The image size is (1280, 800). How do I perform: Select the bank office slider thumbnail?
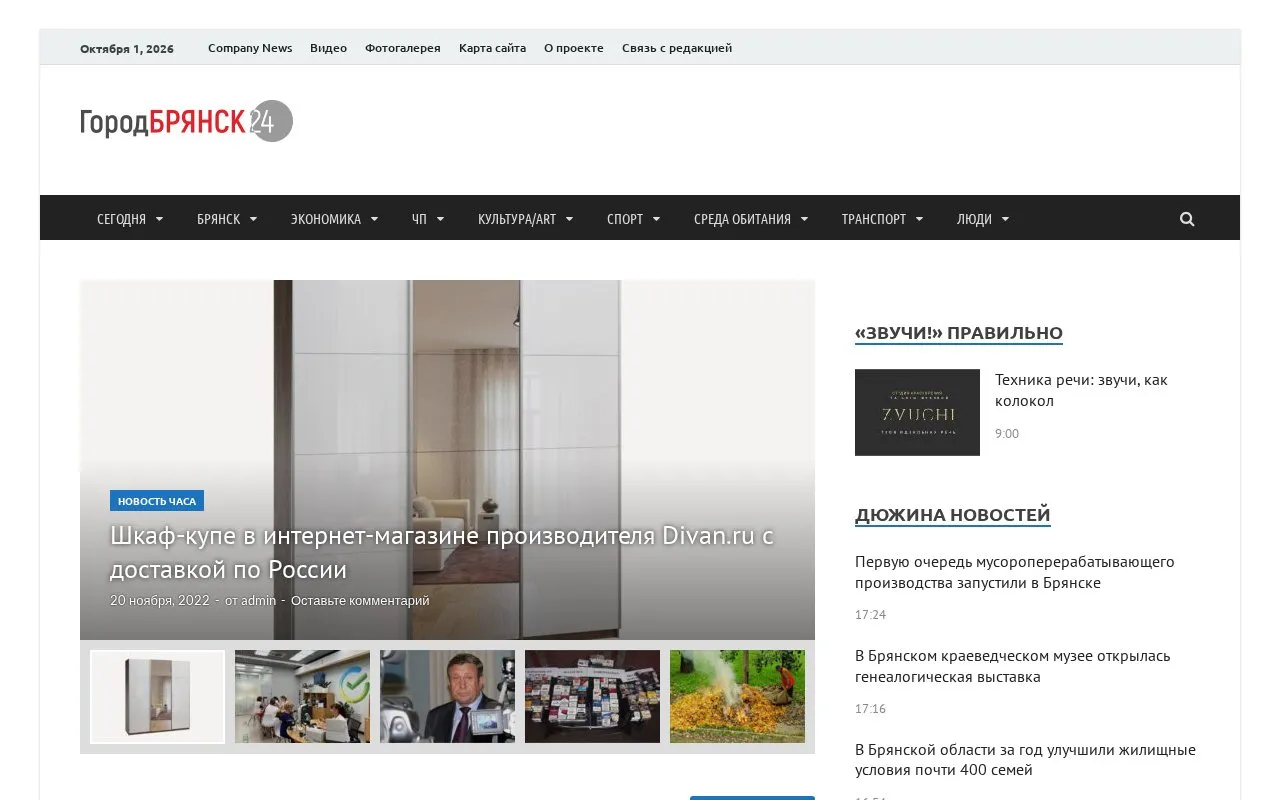pos(302,697)
